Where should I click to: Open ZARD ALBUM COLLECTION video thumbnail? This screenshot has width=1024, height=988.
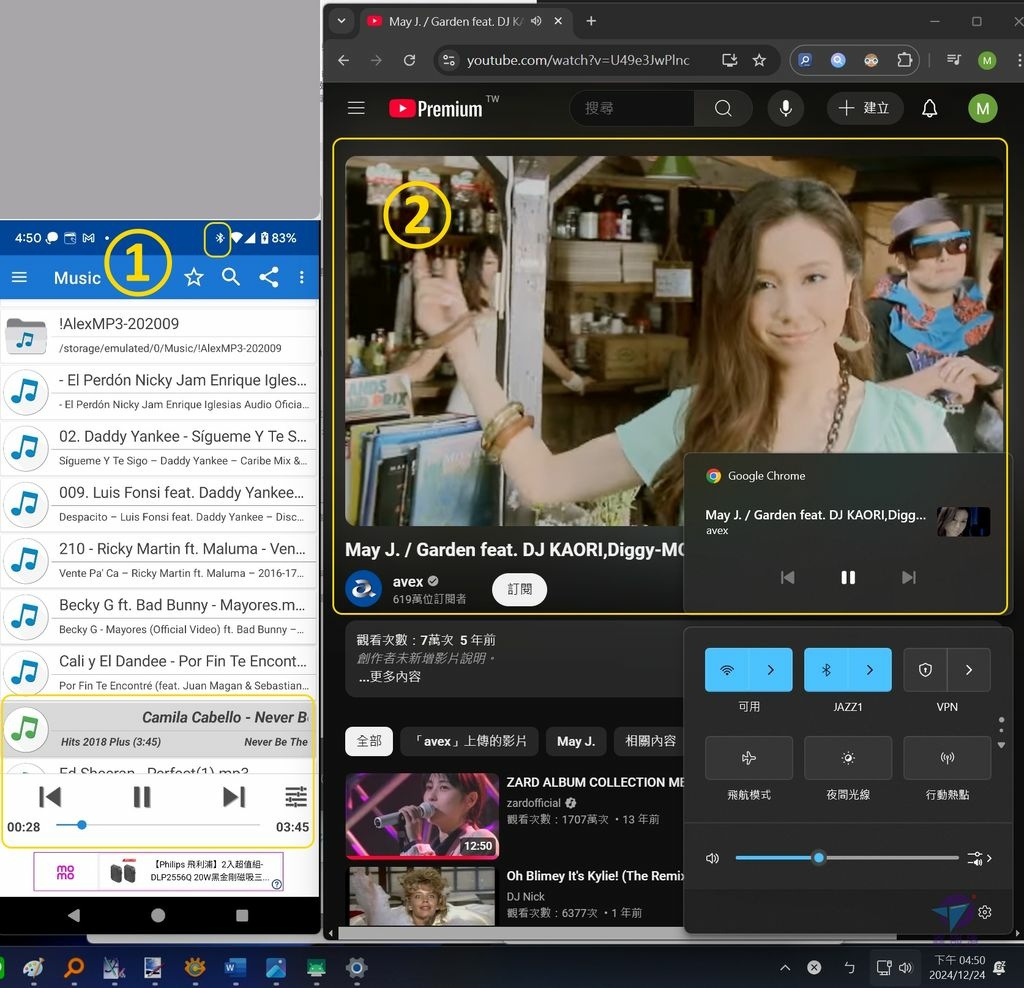point(422,815)
